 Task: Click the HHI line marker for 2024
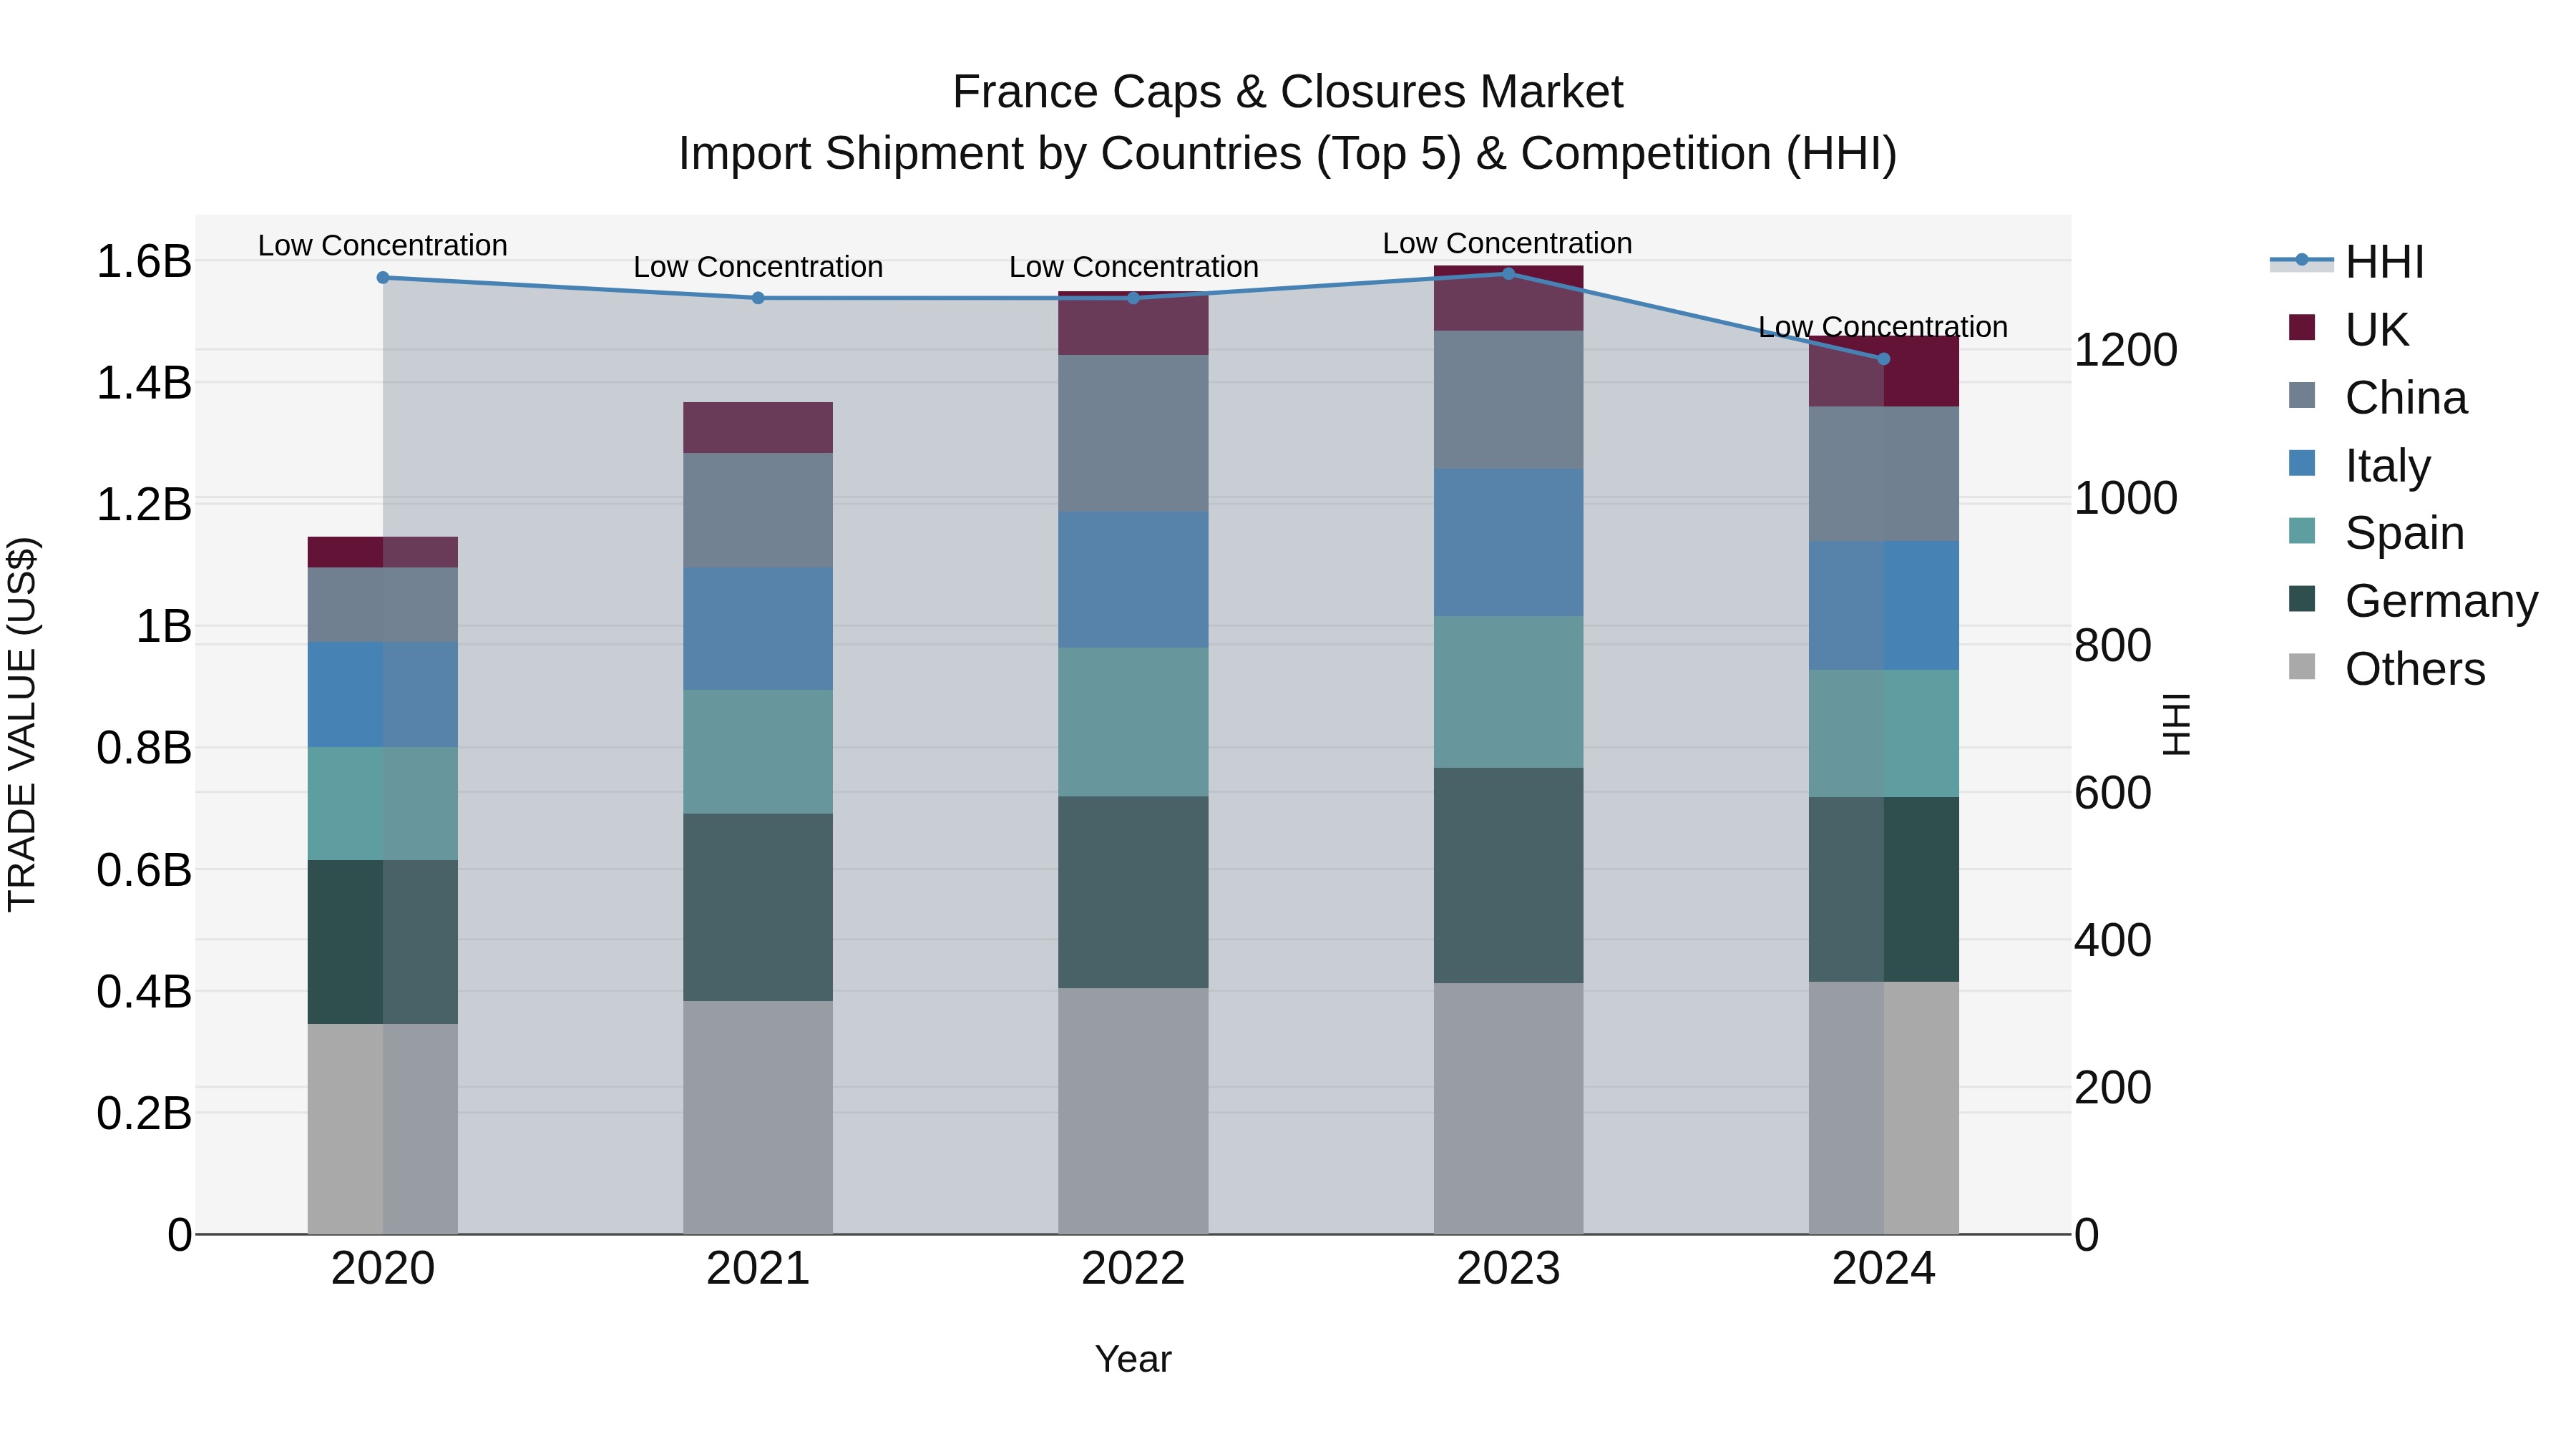(1884, 359)
